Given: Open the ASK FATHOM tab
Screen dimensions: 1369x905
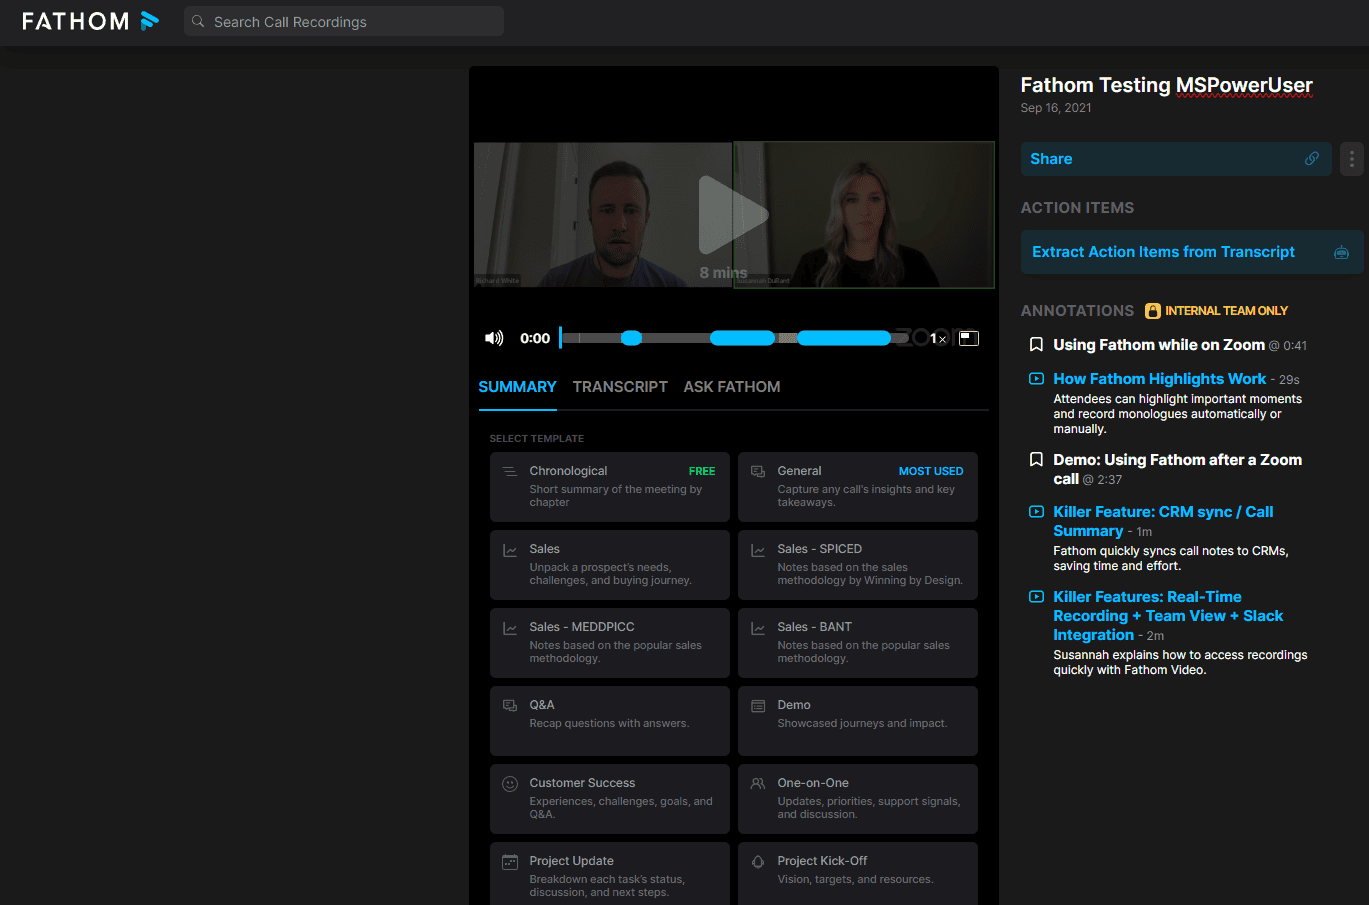Looking at the screenshot, I should [x=731, y=386].
